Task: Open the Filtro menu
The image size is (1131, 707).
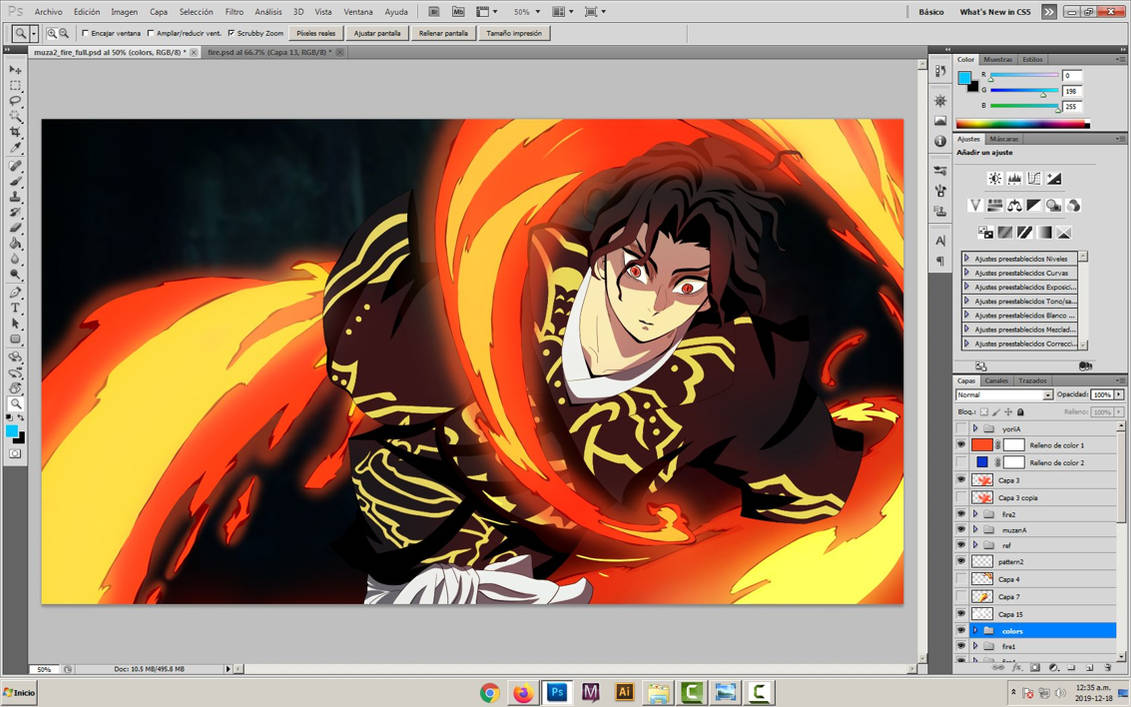Action: pos(234,11)
